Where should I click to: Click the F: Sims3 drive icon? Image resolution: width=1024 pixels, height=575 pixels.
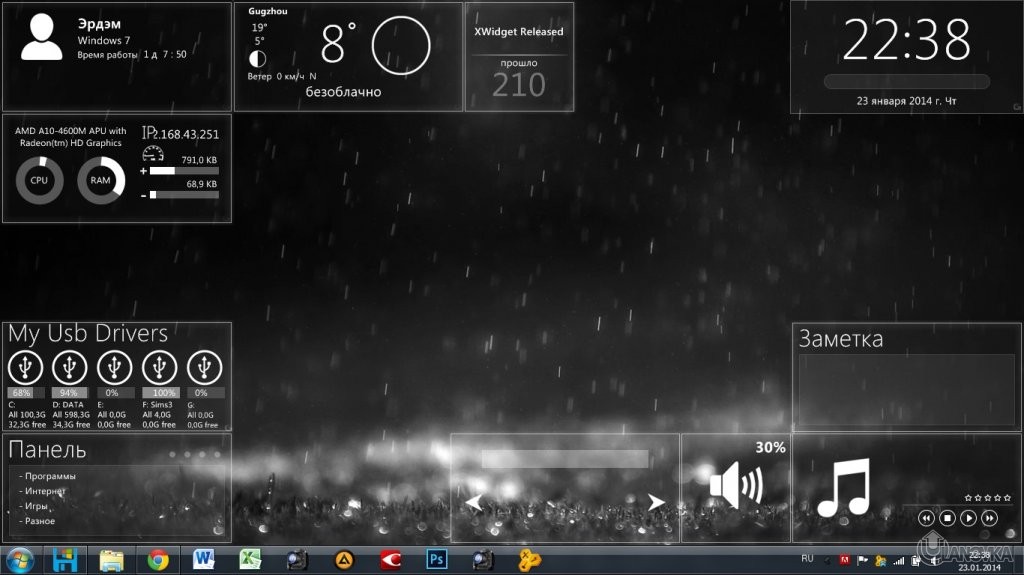pos(160,367)
